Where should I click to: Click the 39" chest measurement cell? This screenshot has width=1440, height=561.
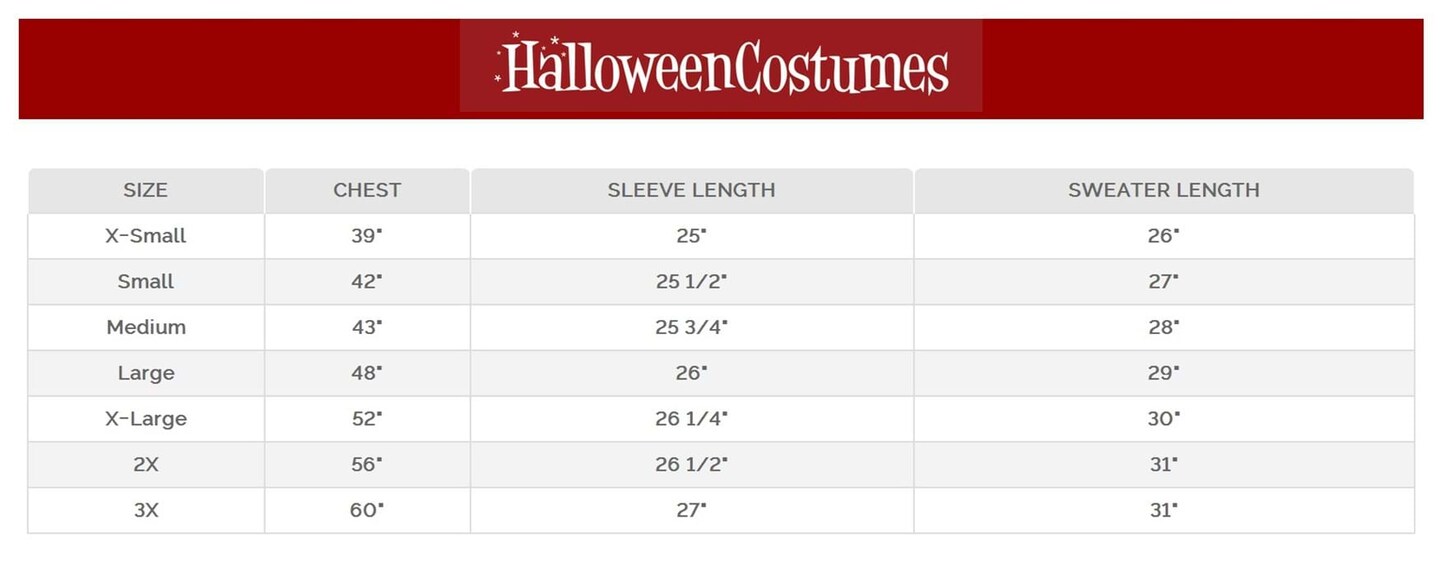click(x=366, y=236)
